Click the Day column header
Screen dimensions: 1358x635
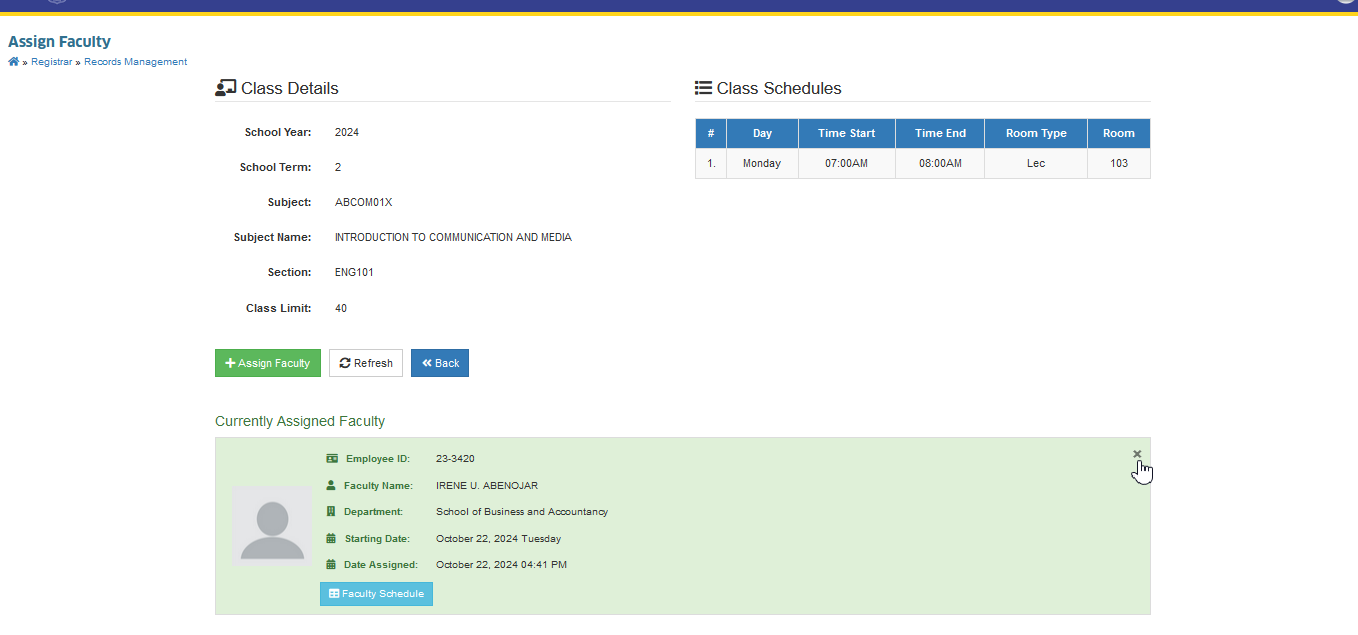(762, 133)
